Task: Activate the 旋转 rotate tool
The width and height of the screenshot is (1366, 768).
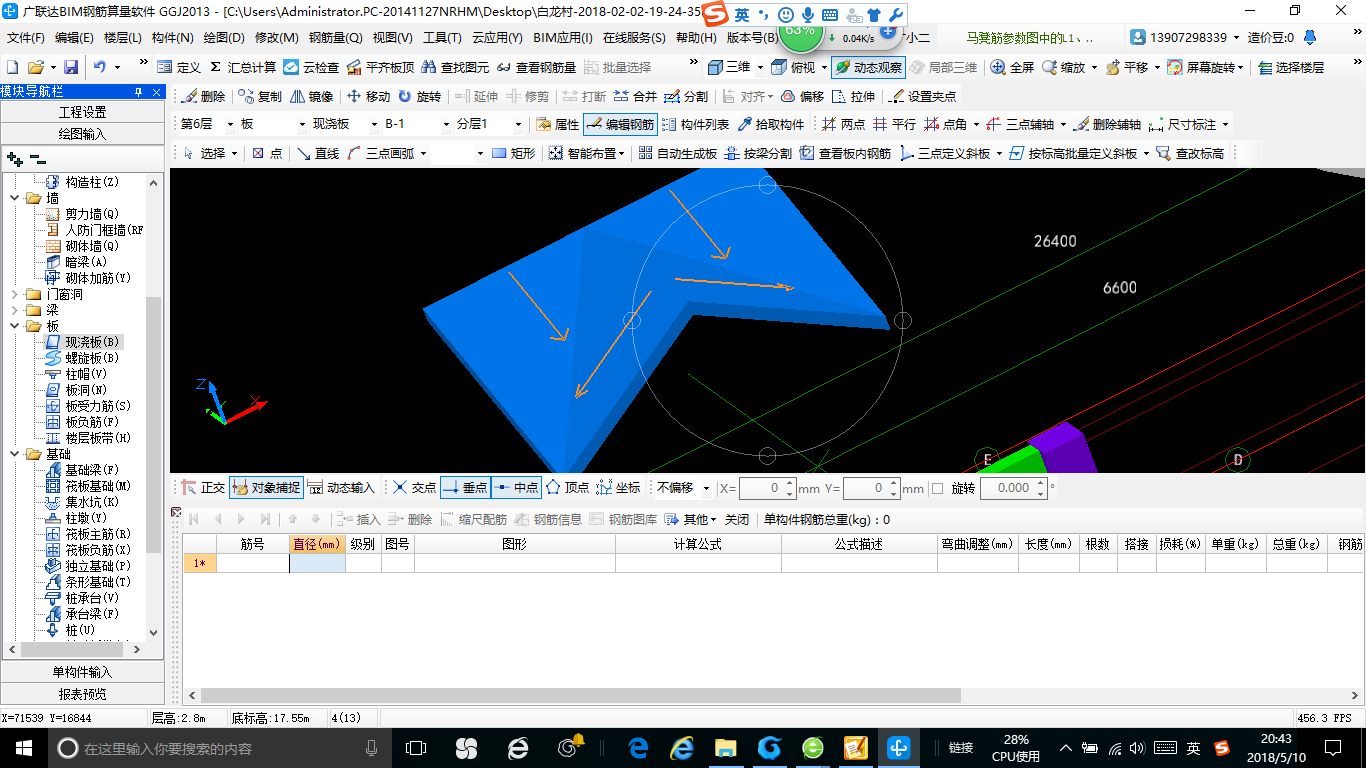Action: tap(419, 96)
